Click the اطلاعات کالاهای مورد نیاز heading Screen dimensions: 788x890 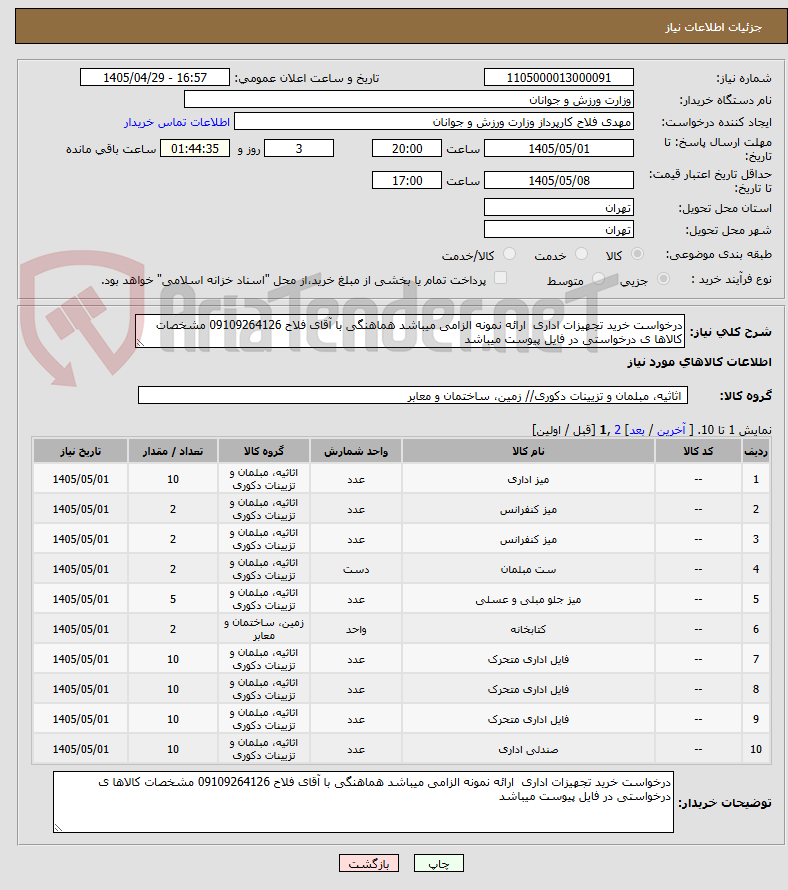pyautogui.click(x=699, y=362)
